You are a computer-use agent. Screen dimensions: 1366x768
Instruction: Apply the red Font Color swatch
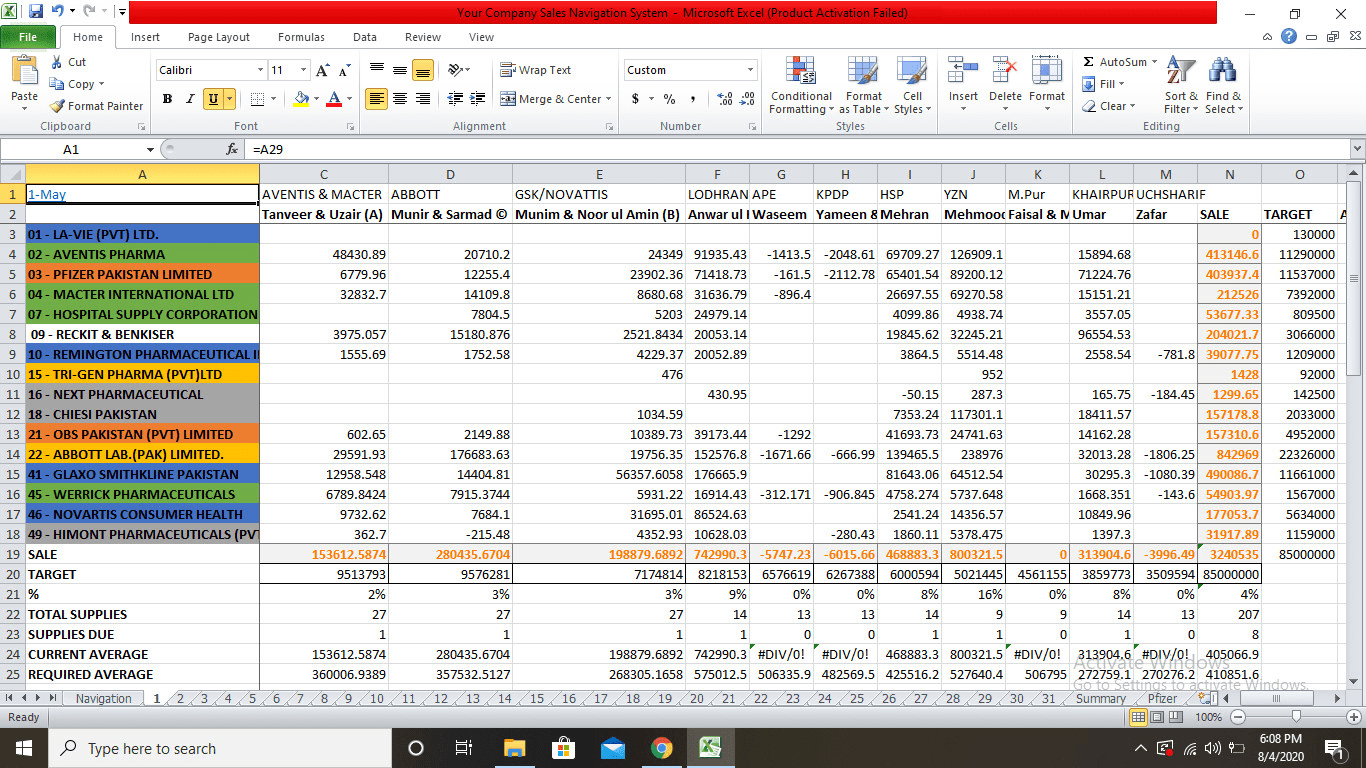pos(334,99)
